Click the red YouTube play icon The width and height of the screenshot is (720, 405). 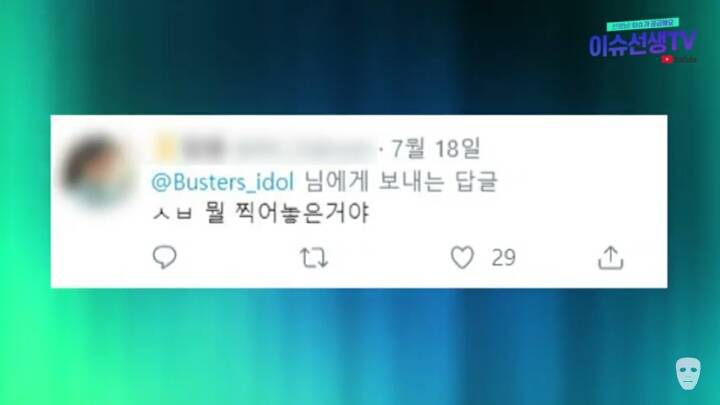tap(667, 59)
